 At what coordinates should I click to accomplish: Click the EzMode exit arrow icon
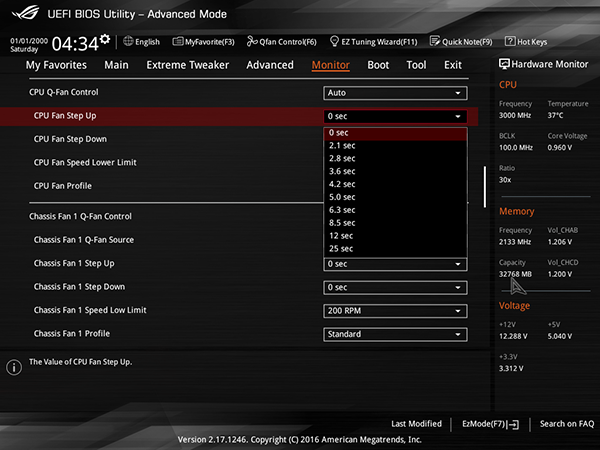coord(513,424)
